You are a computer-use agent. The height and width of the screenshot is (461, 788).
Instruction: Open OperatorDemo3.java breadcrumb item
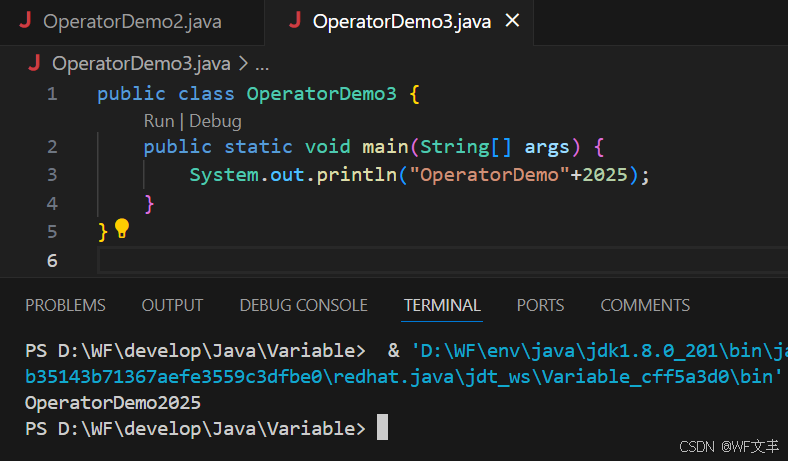(141, 64)
